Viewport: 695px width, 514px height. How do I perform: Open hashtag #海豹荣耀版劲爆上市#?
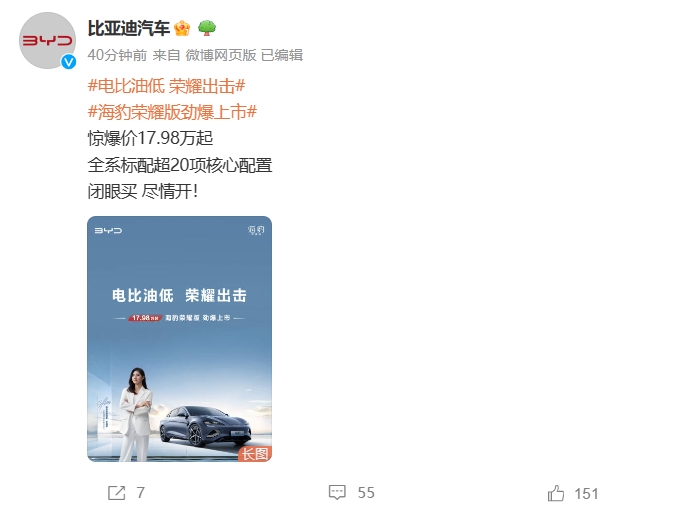pyautogui.click(x=172, y=112)
